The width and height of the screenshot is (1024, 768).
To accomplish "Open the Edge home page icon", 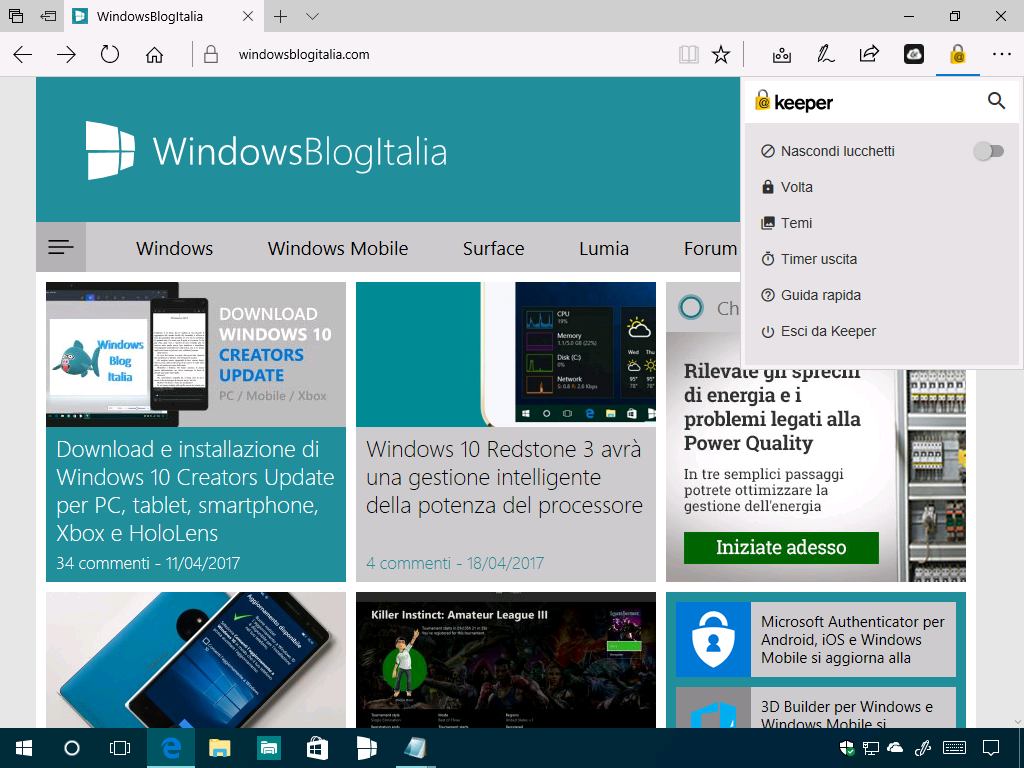I will (154, 55).
